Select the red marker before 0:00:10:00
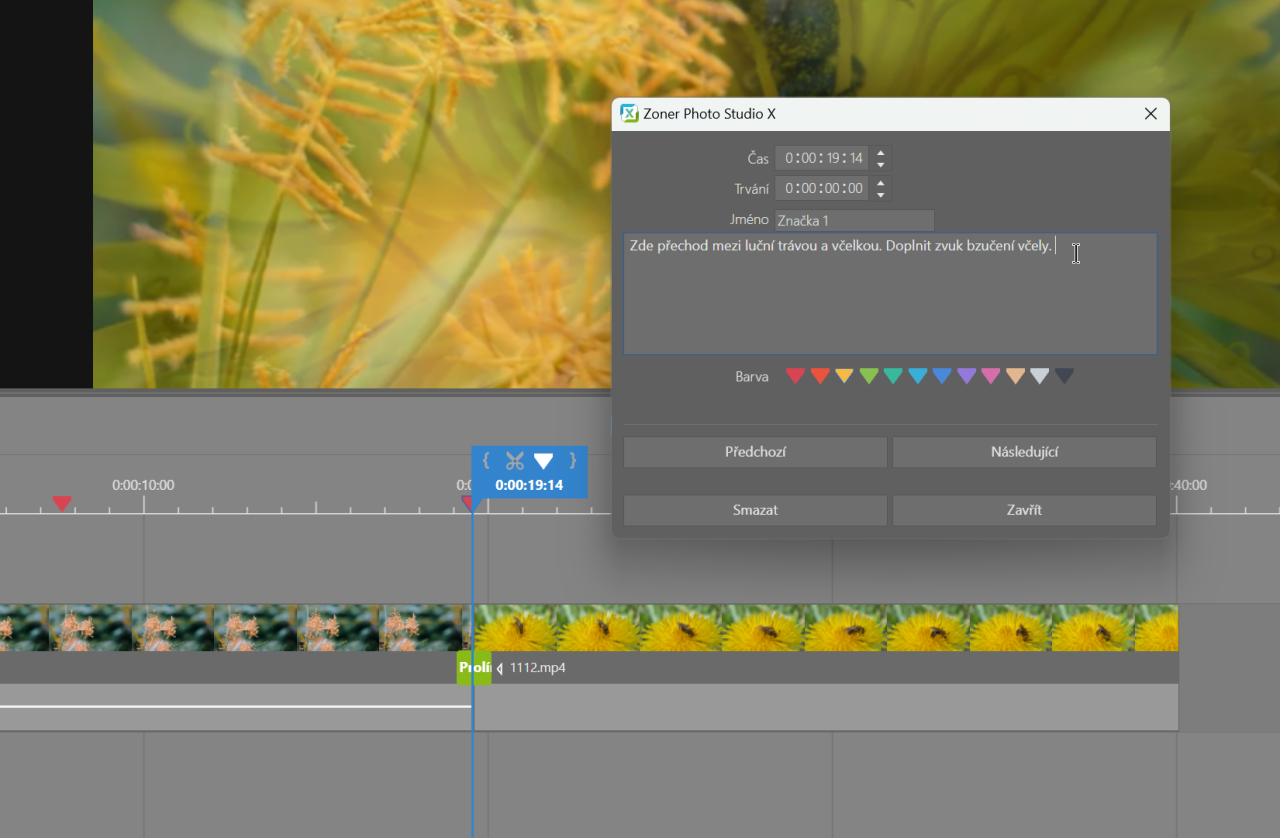Screen dimensions: 1280x838 (62, 503)
